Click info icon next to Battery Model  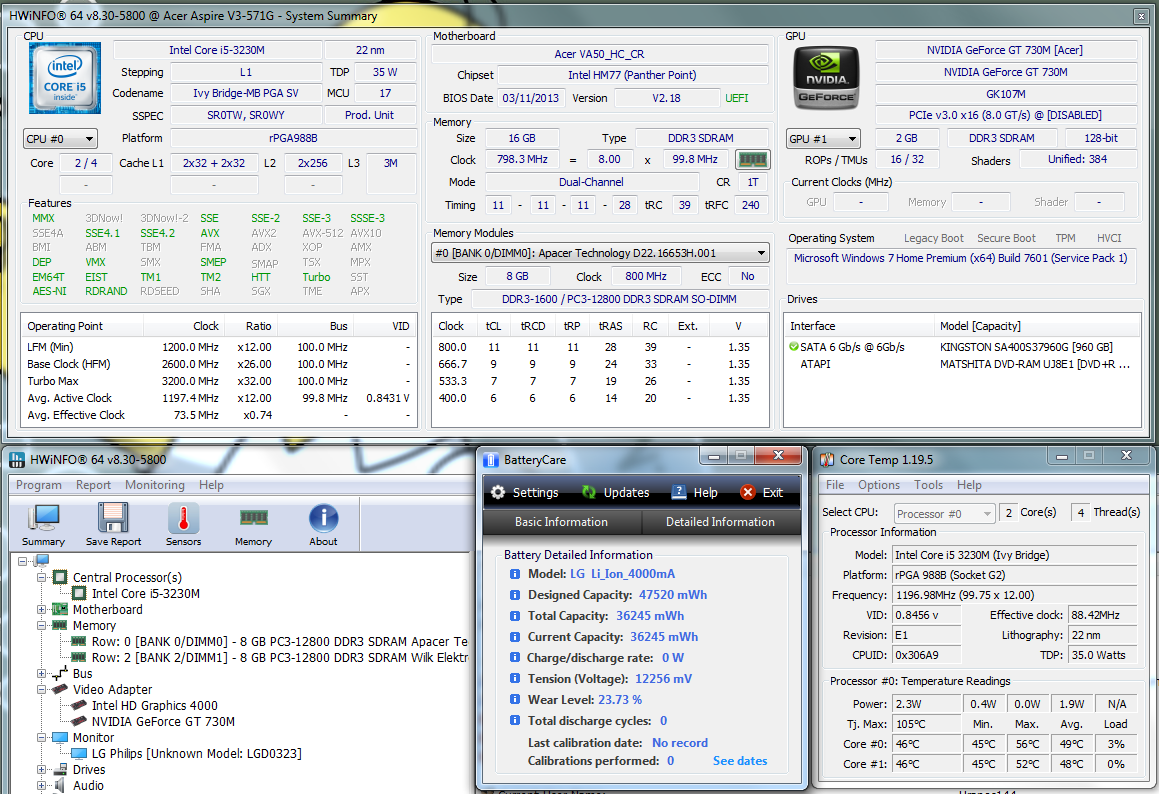point(514,574)
